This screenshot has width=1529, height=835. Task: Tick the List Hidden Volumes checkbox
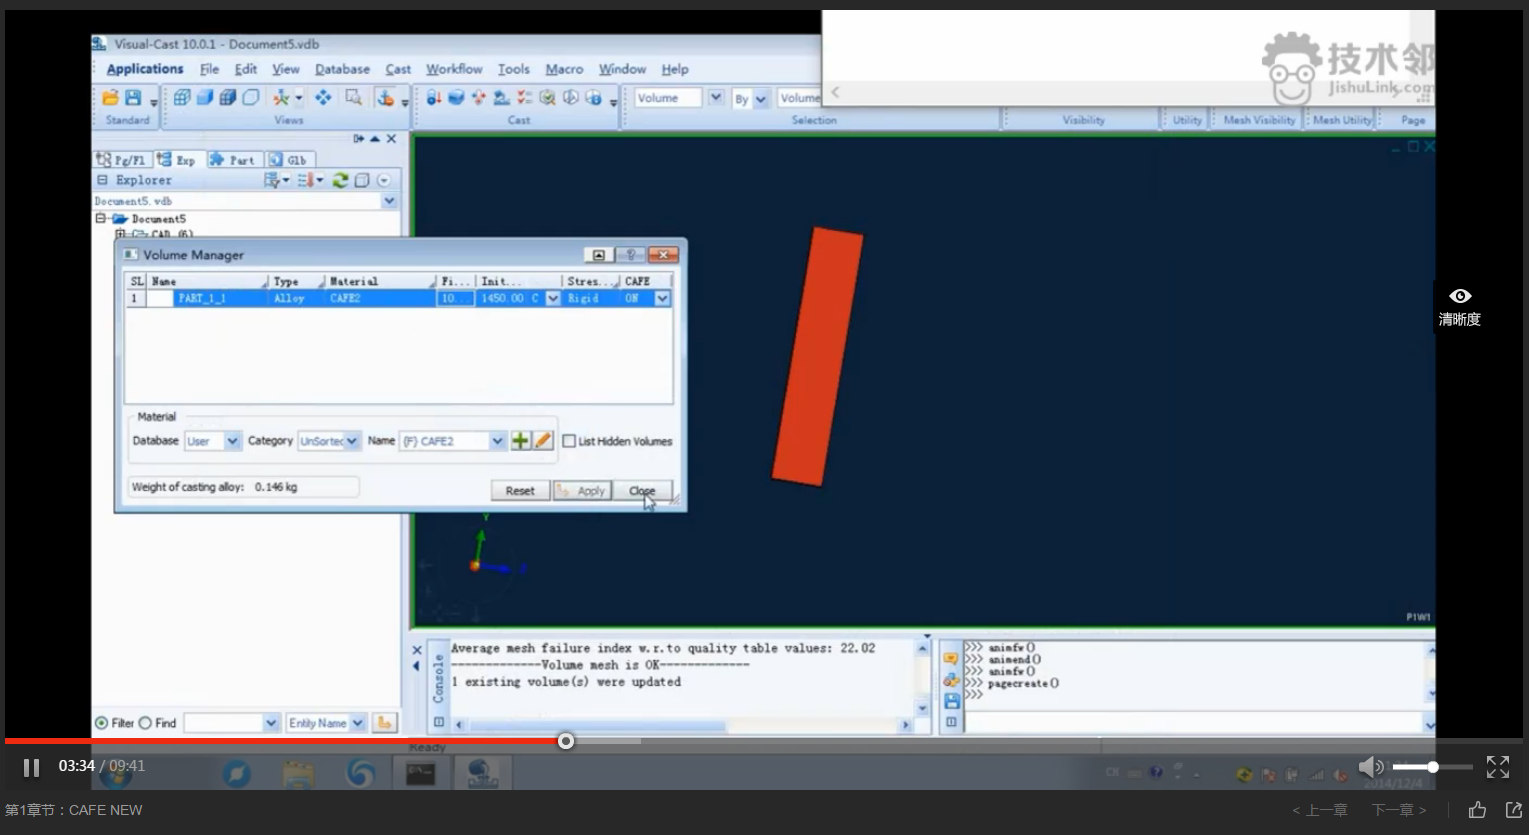tap(569, 441)
